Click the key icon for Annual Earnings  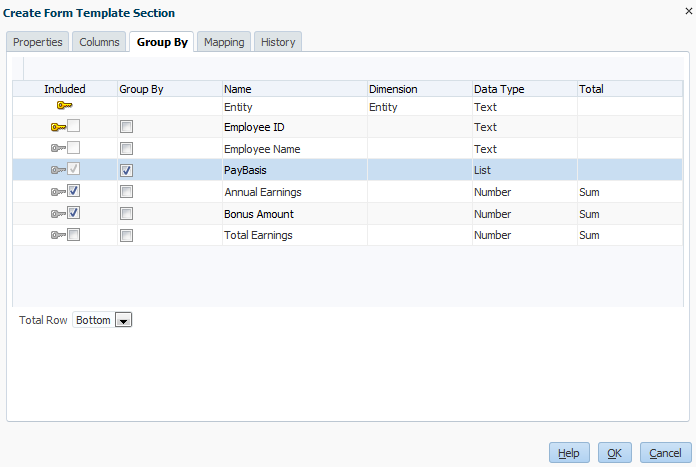(x=58, y=192)
